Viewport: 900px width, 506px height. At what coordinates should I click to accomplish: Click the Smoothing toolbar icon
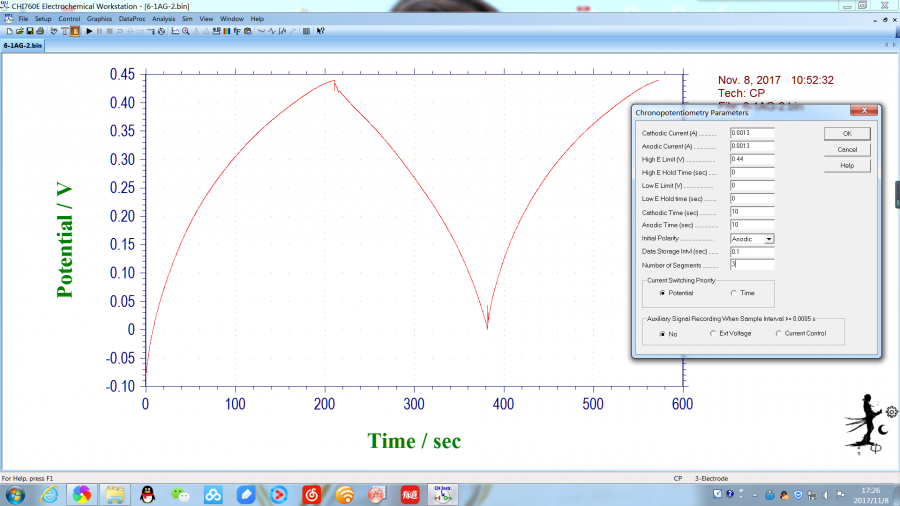click(x=261, y=31)
